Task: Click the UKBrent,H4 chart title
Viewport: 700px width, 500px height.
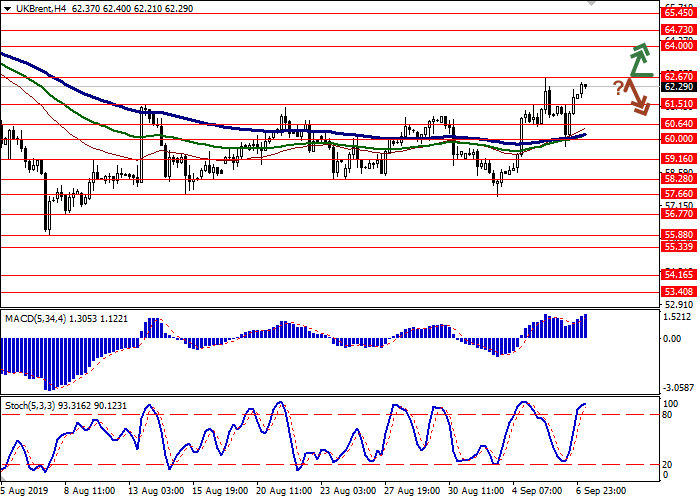Action: pos(36,9)
